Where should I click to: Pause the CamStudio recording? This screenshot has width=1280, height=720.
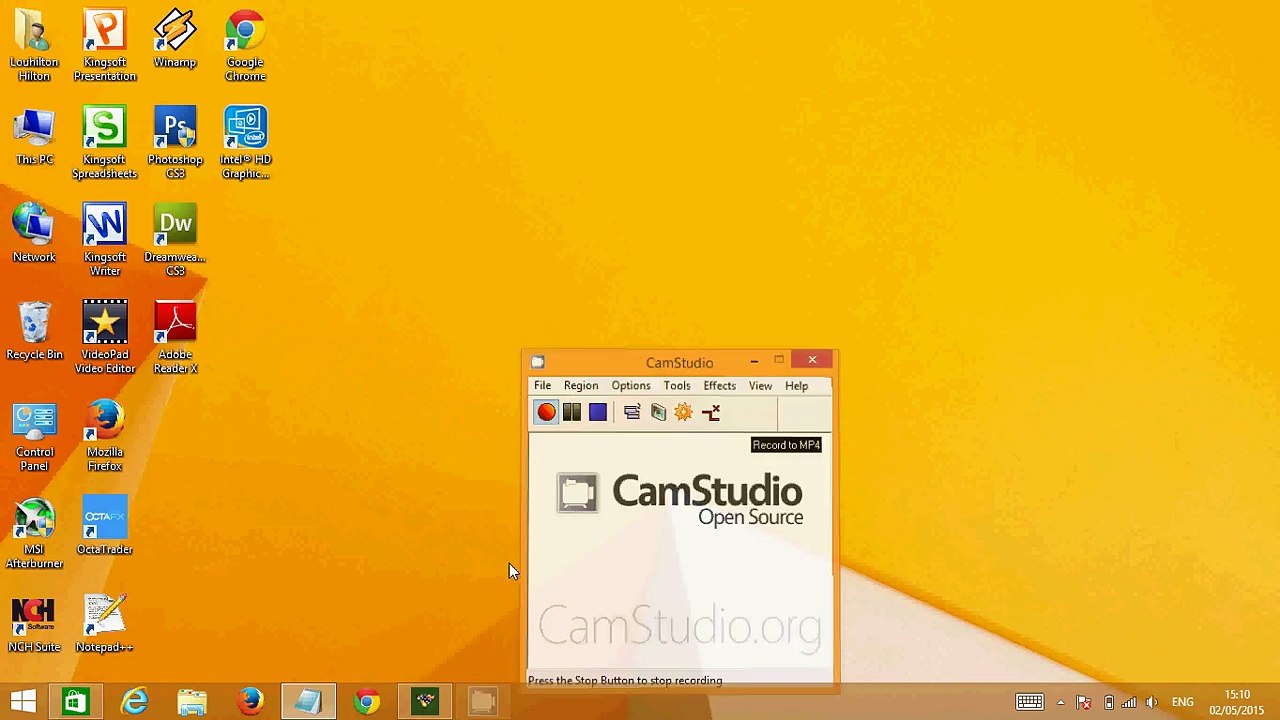(x=572, y=412)
